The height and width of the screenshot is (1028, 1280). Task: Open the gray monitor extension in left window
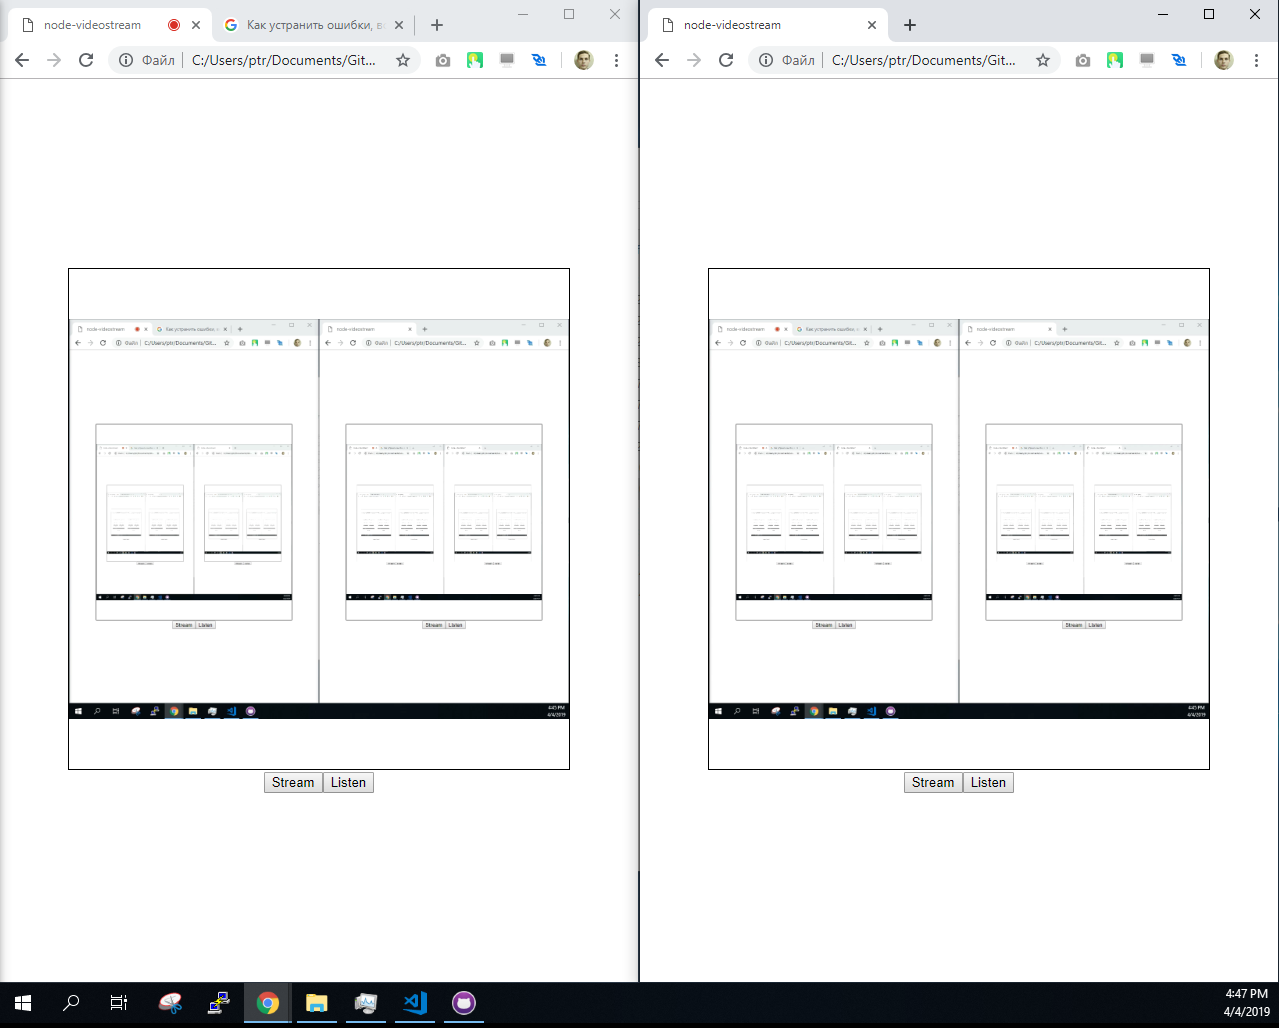507,60
